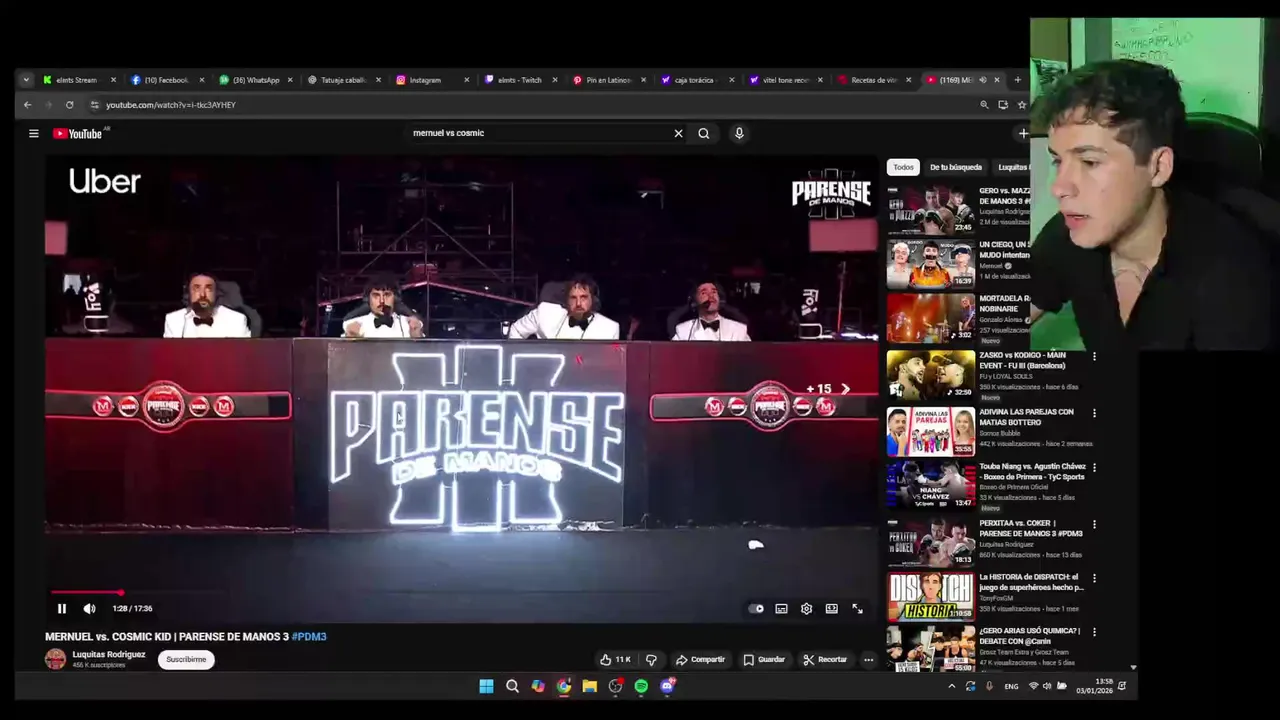Open a new browser tab

(1017, 80)
